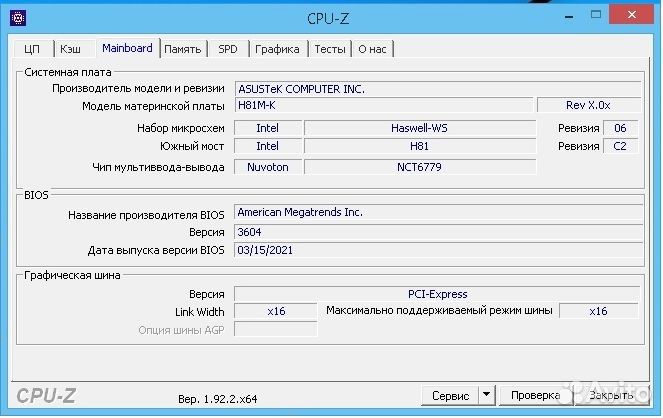
Task: Click the empty Опция шины AGP field
Action: coord(276,330)
